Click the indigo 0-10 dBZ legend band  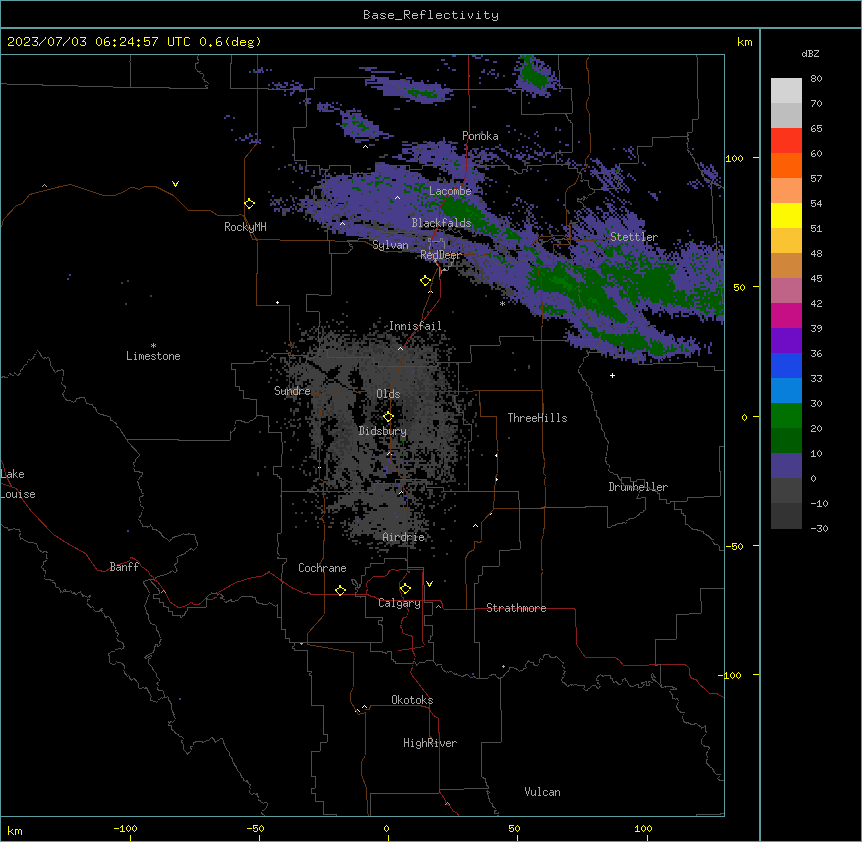click(786, 466)
